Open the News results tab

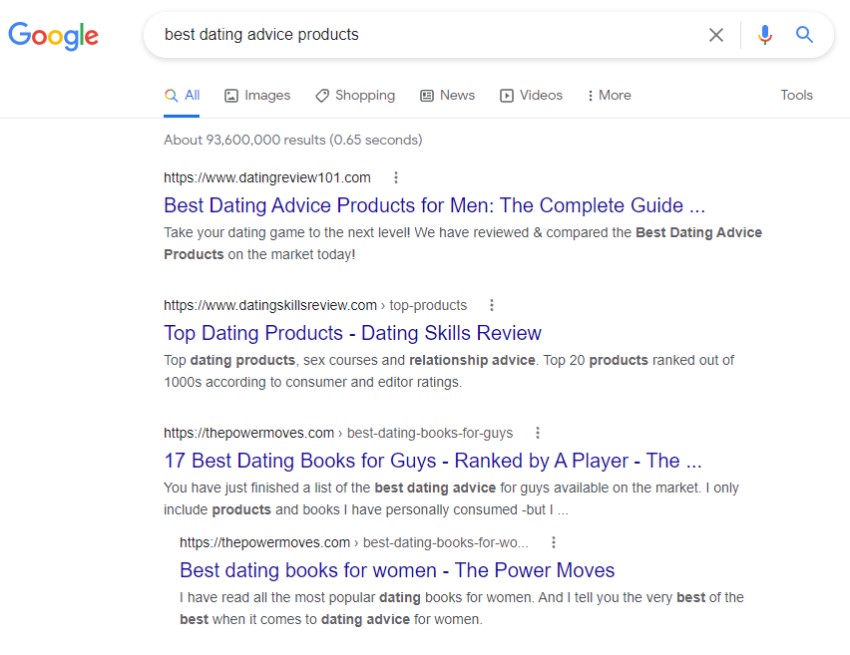(x=447, y=95)
